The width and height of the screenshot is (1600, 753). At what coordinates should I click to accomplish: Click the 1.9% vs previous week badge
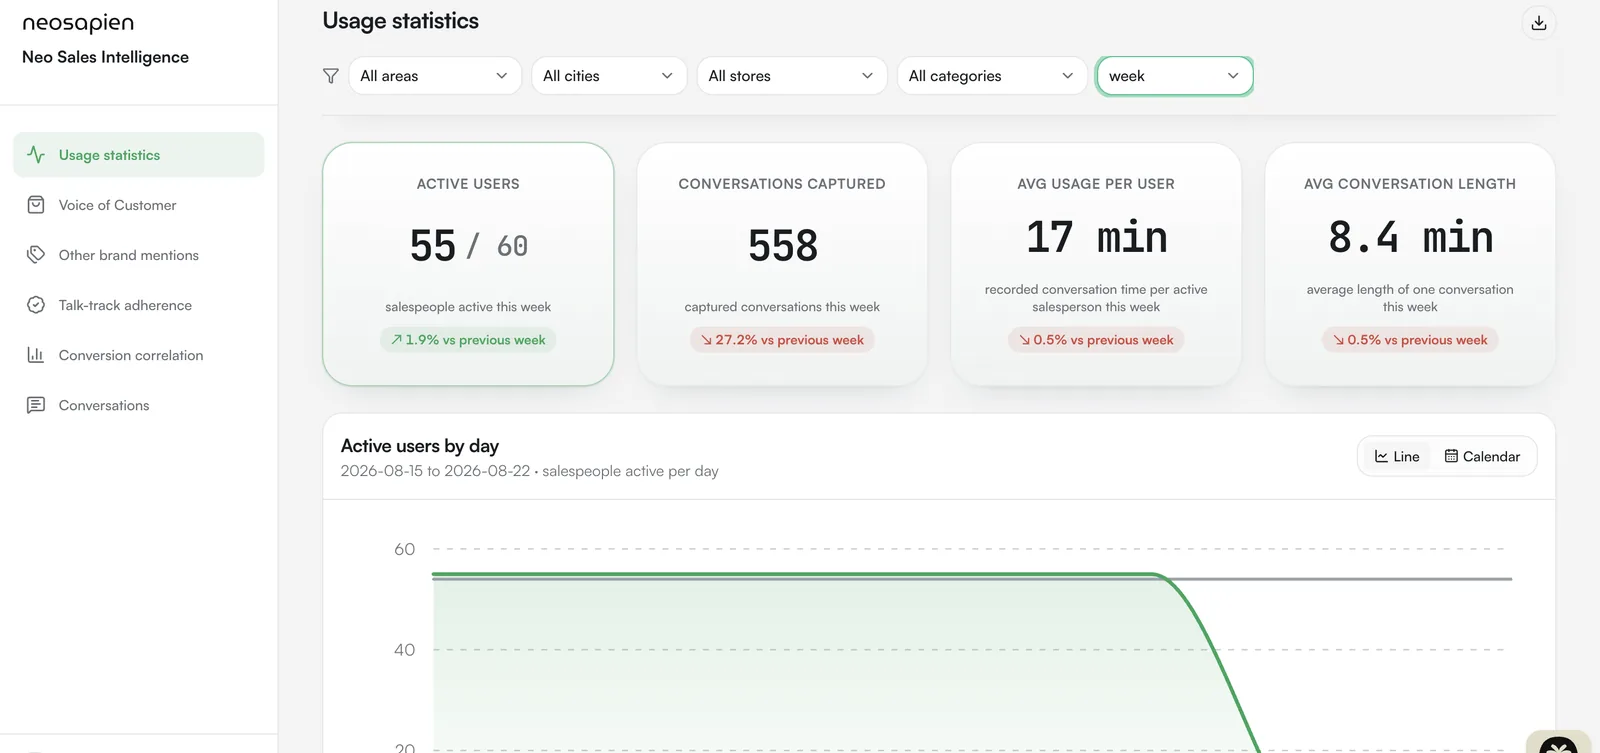click(468, 340)
